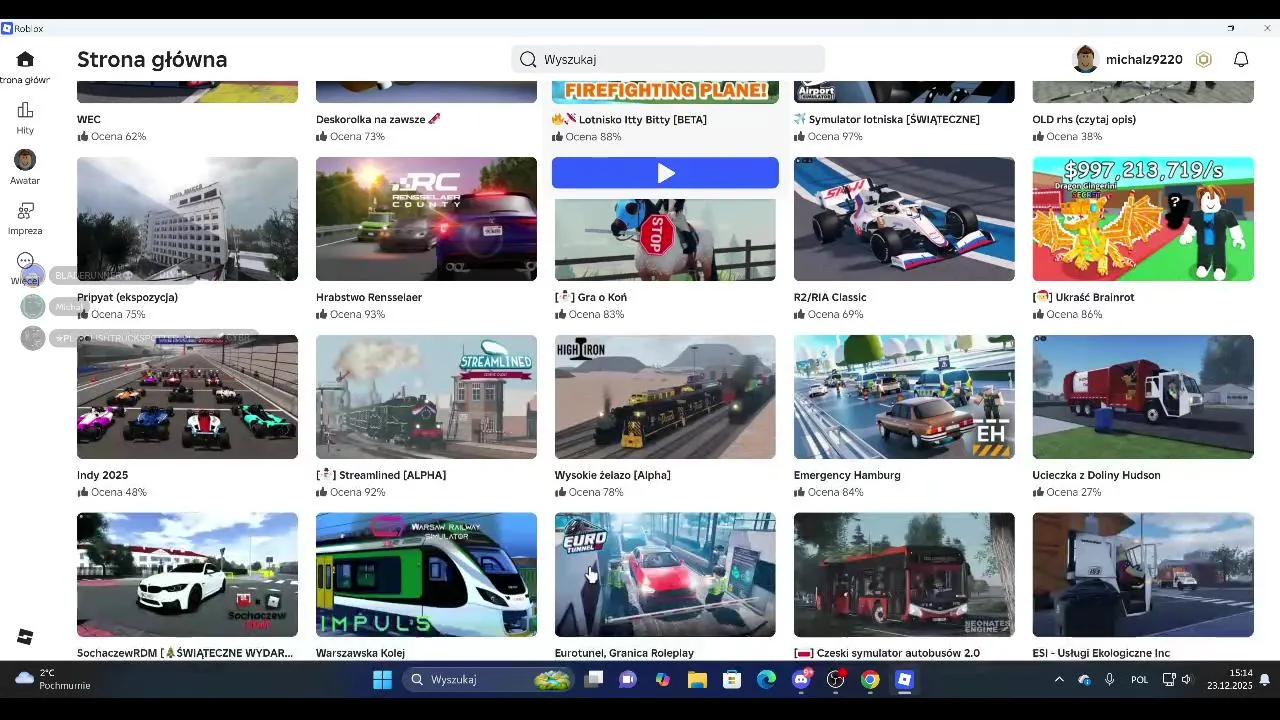Open the Task View taskbar icon

(x=594, y=680)
